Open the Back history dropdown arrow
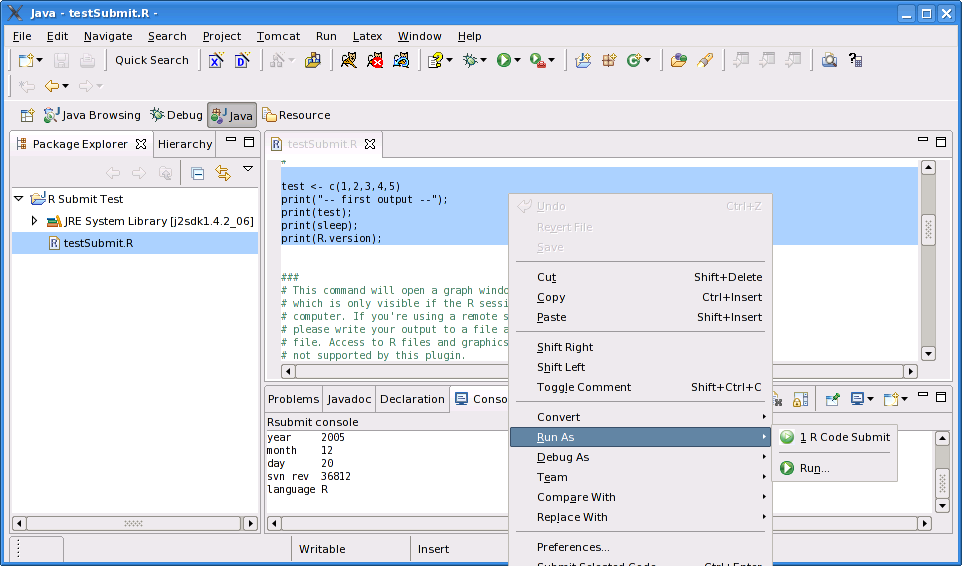This screenshot has height=566, width=962. tap(66, 86)
